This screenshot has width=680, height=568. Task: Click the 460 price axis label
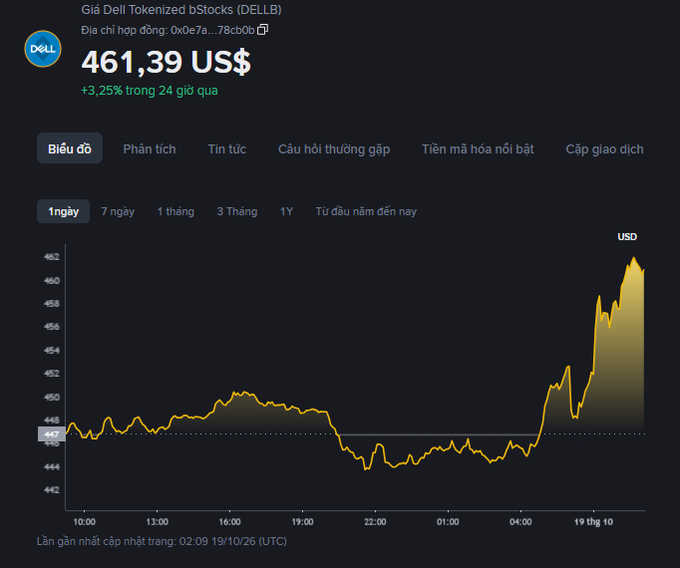tap(52, 281)
